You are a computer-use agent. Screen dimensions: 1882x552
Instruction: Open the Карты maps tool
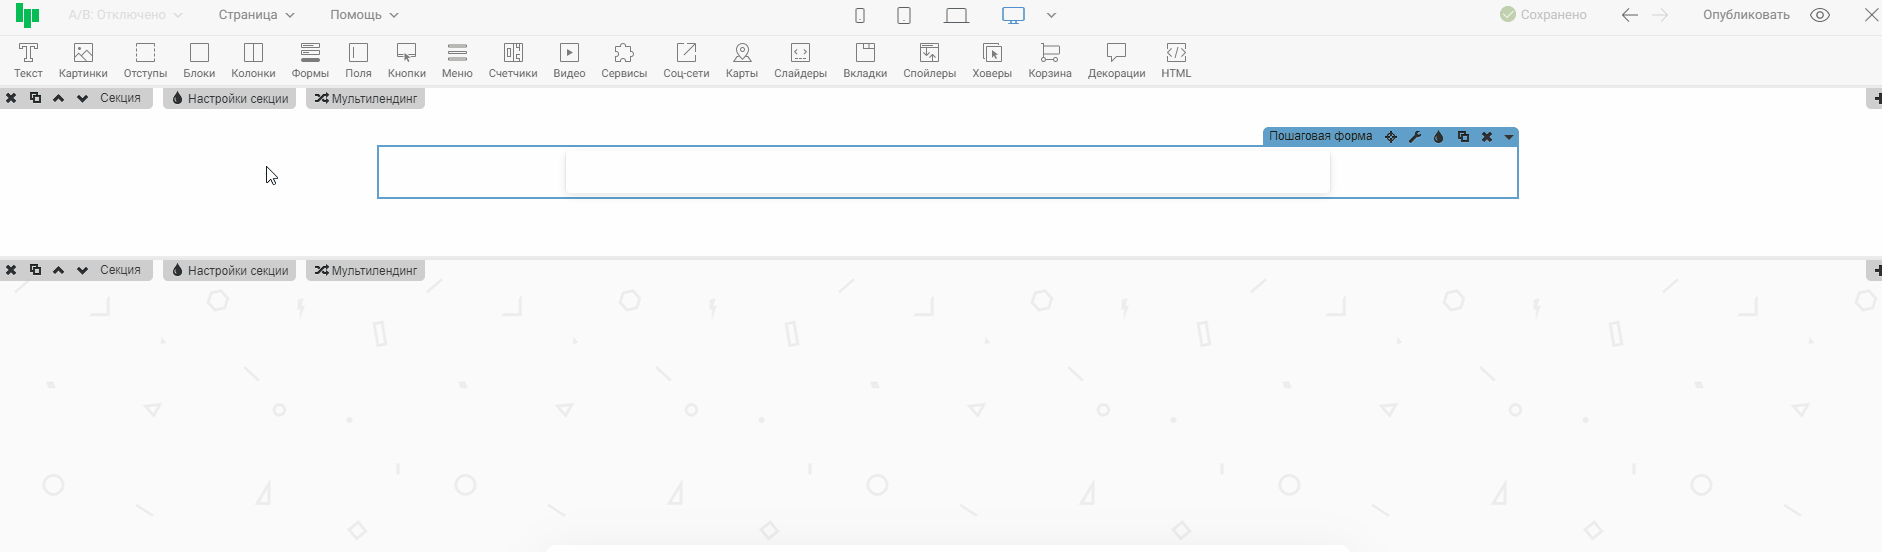pyautogui.click(x=741, y=60)
